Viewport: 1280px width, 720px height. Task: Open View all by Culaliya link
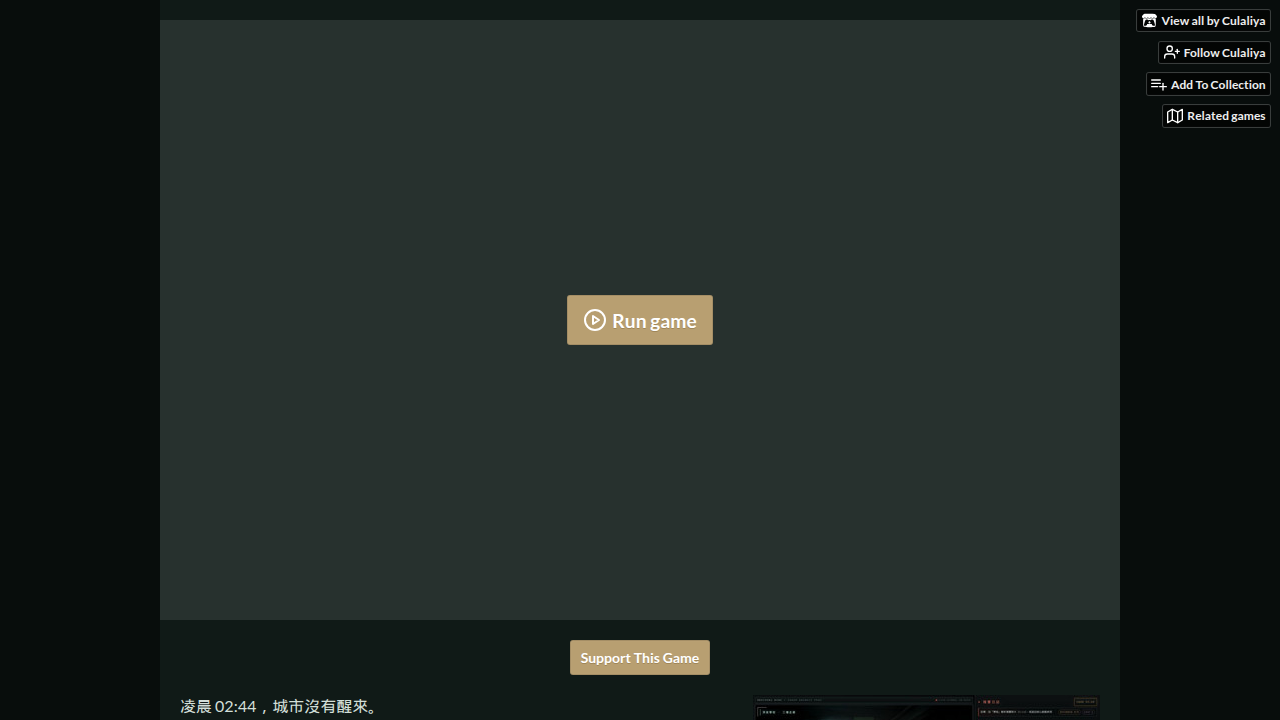pos(1203,21)
